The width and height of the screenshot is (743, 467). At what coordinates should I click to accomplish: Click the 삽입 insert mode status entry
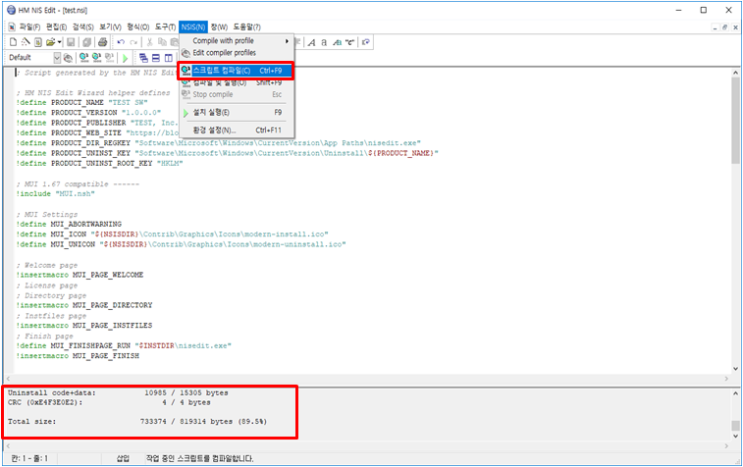point(123,458)
